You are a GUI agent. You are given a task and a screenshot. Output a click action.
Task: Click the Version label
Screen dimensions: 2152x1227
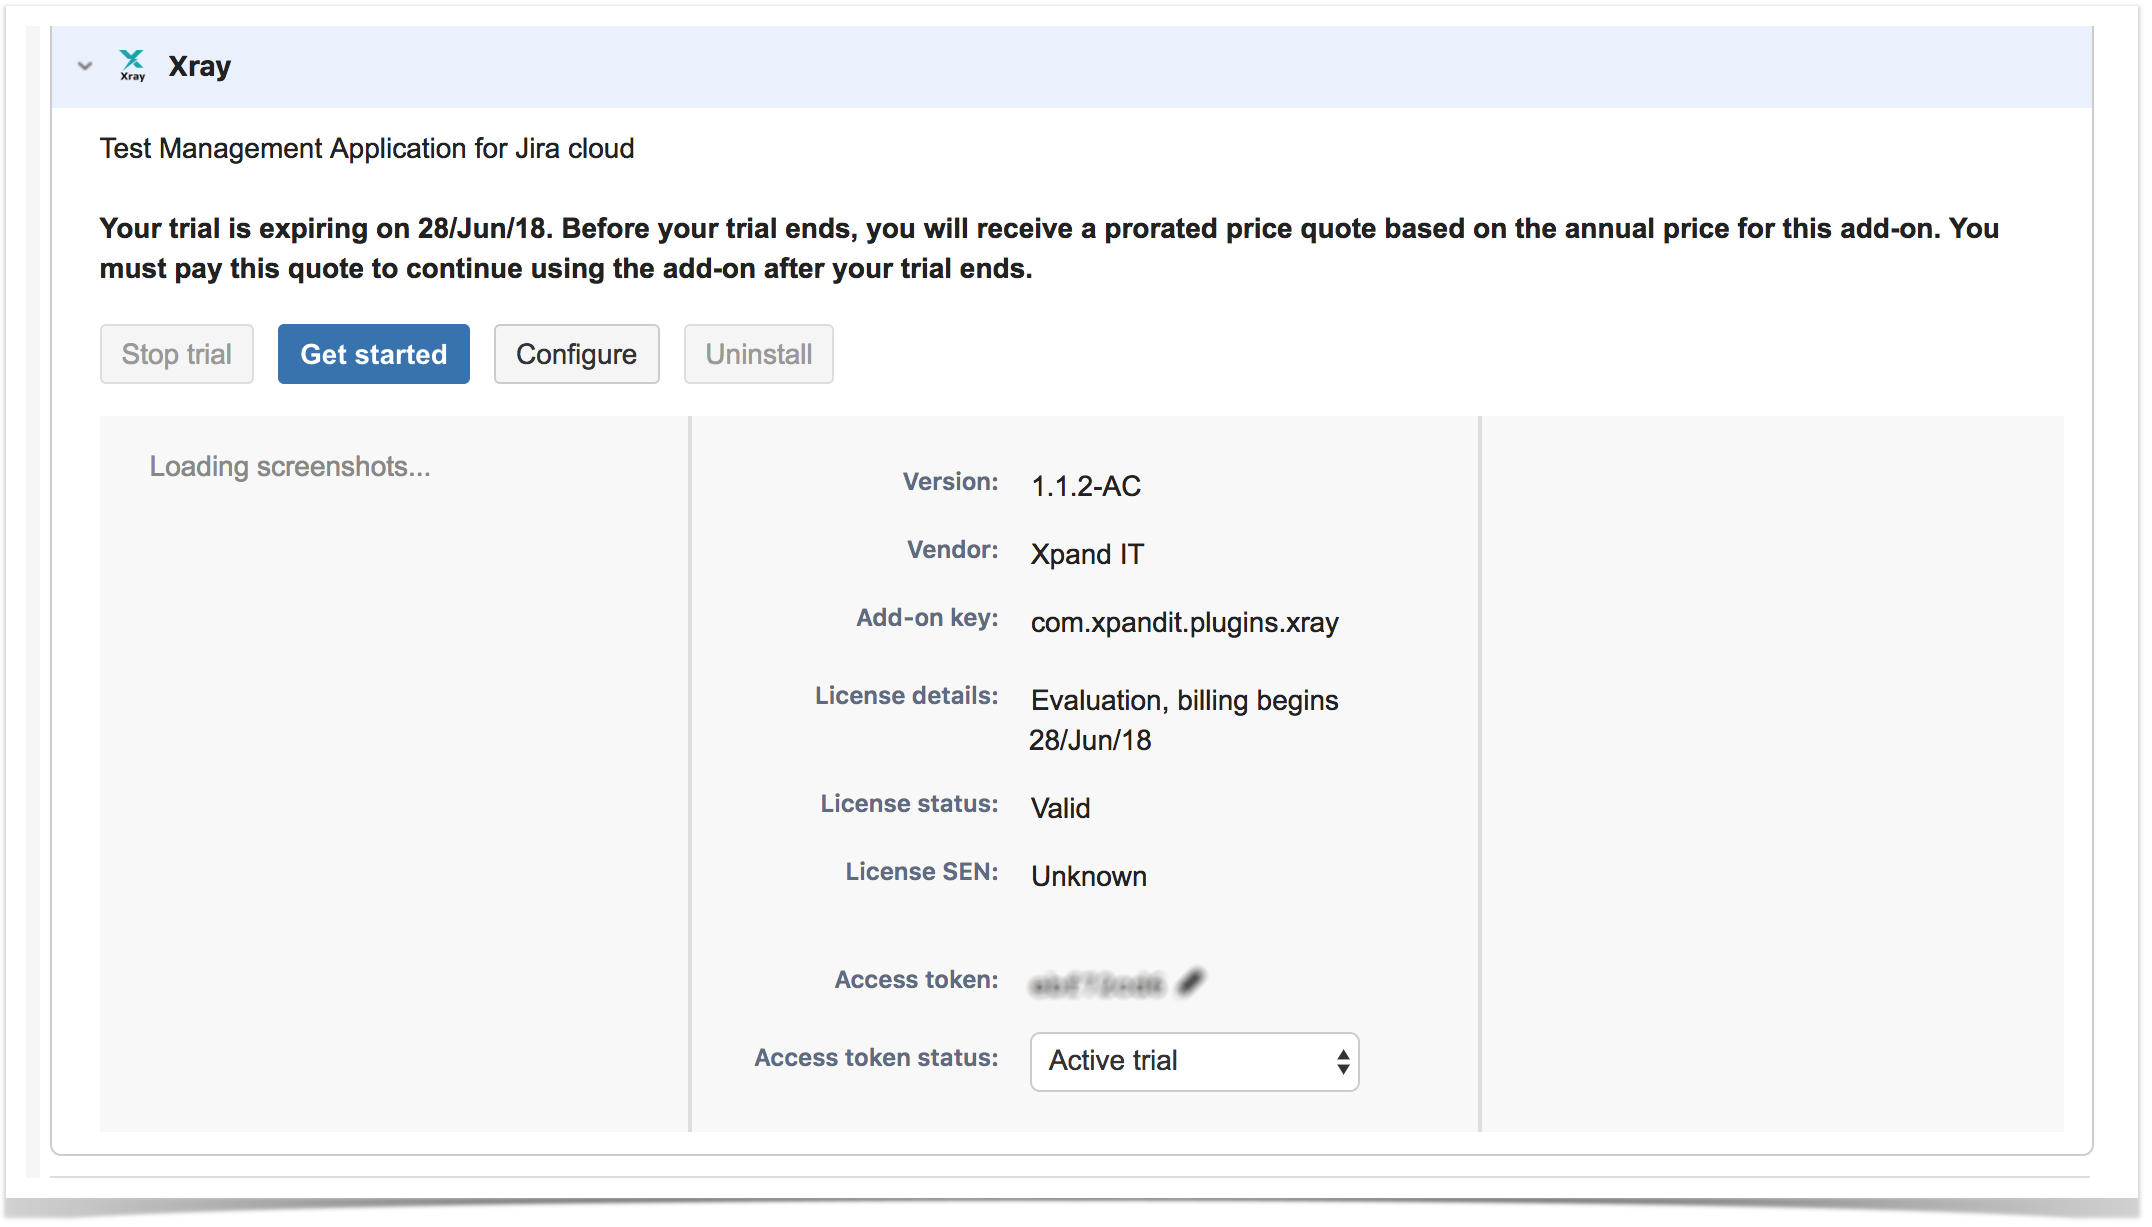[x=950, y=482]
